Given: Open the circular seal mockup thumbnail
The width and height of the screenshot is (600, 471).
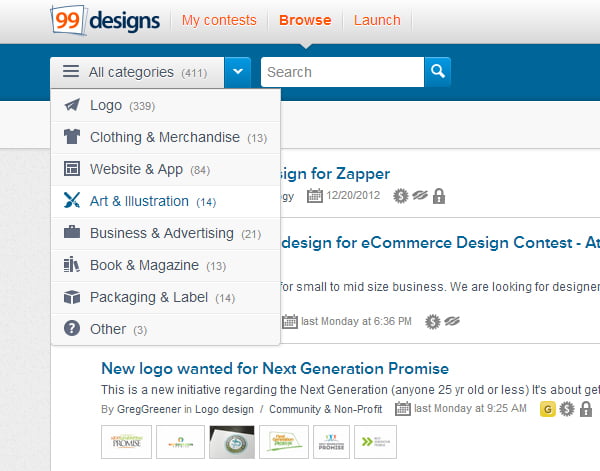Looking at the screenshot, I should [x=232, y=442].
